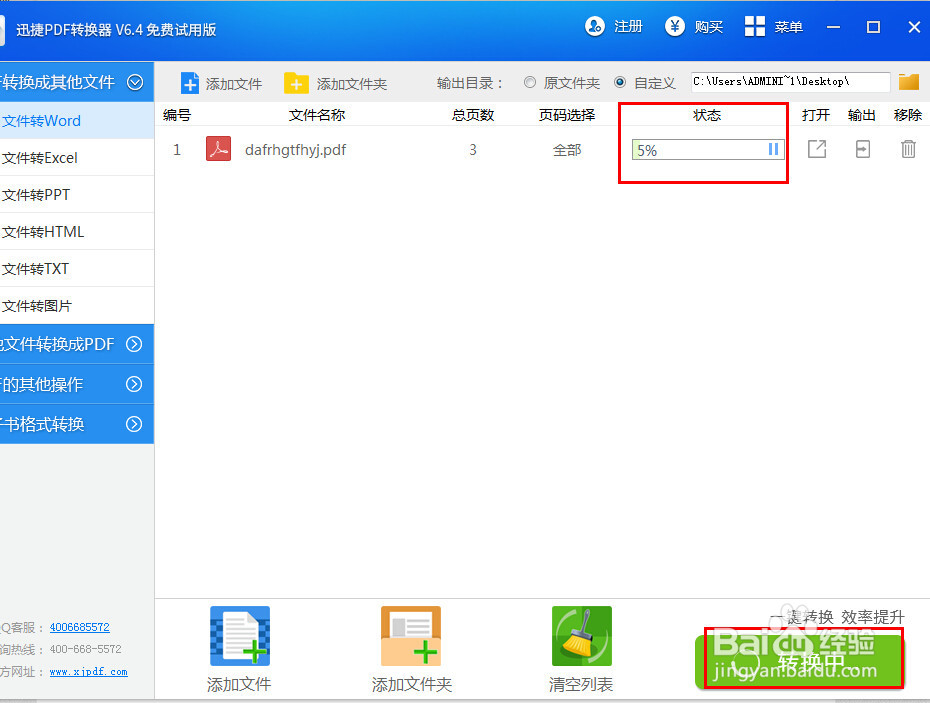Select 文件转TXT in the sidebar
930x703 pixels.
[77, 269]
